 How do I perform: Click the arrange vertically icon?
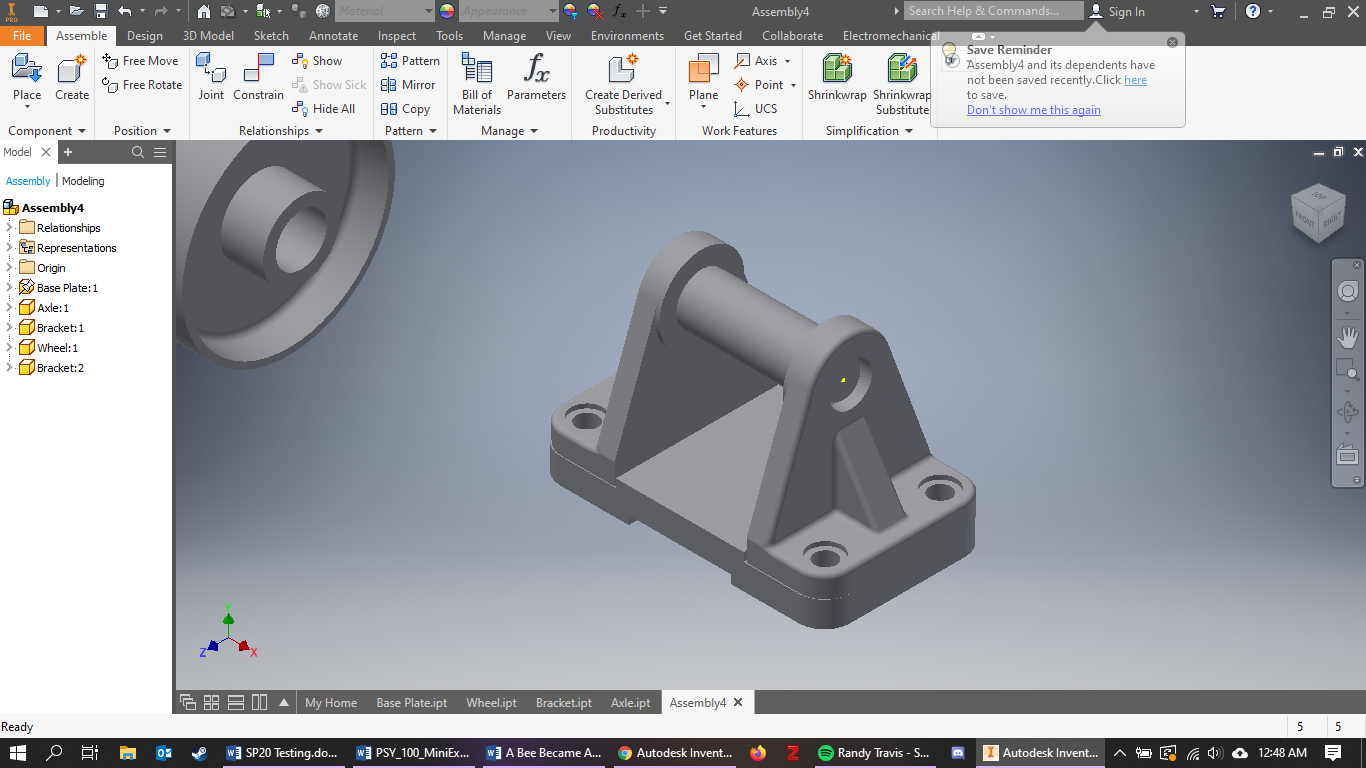tap(260, 702)
